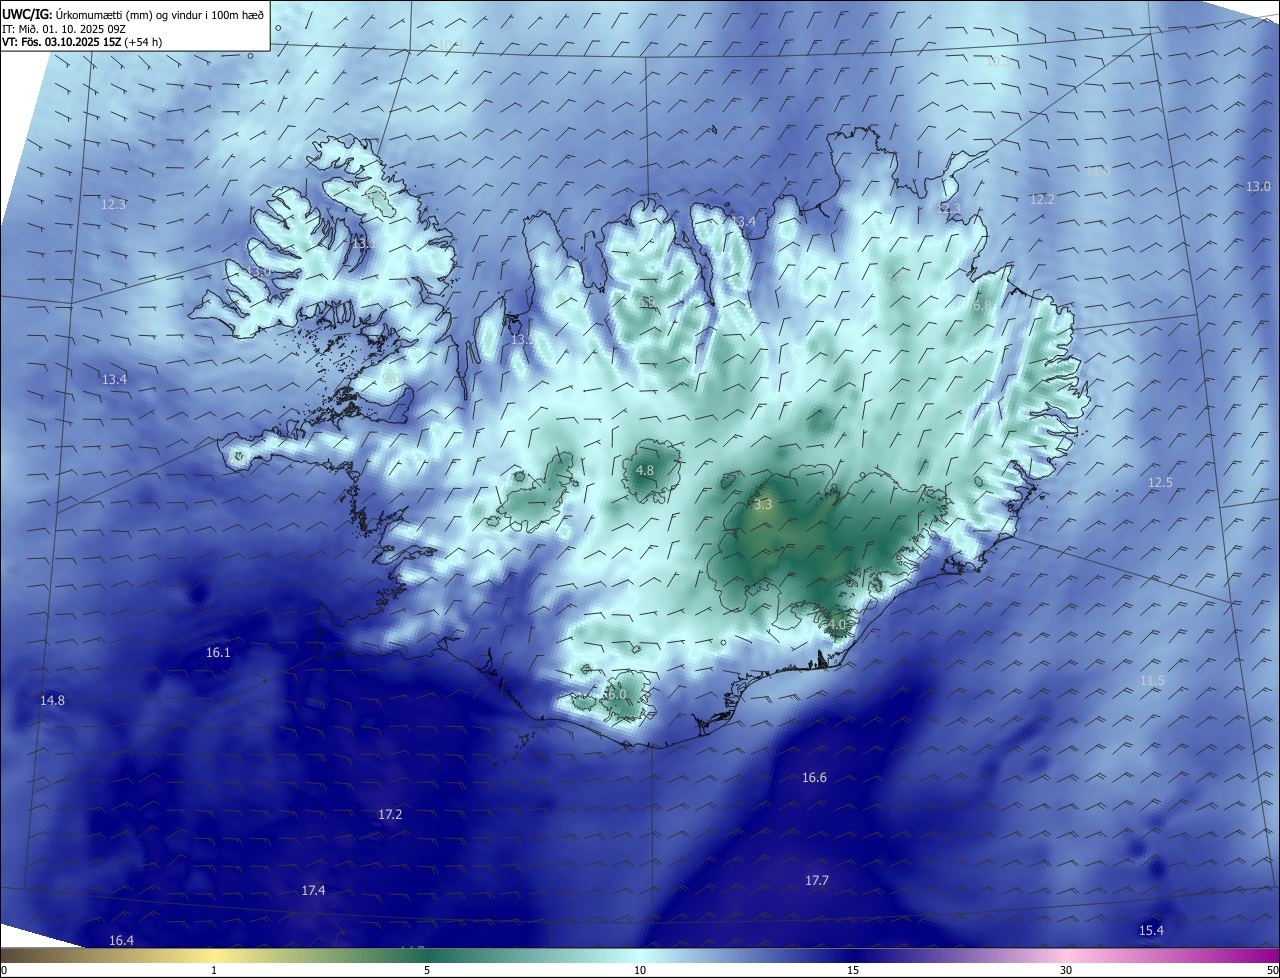Select colorbar tick label 5
1280x978 pixels.
click(x=427, y=970)
